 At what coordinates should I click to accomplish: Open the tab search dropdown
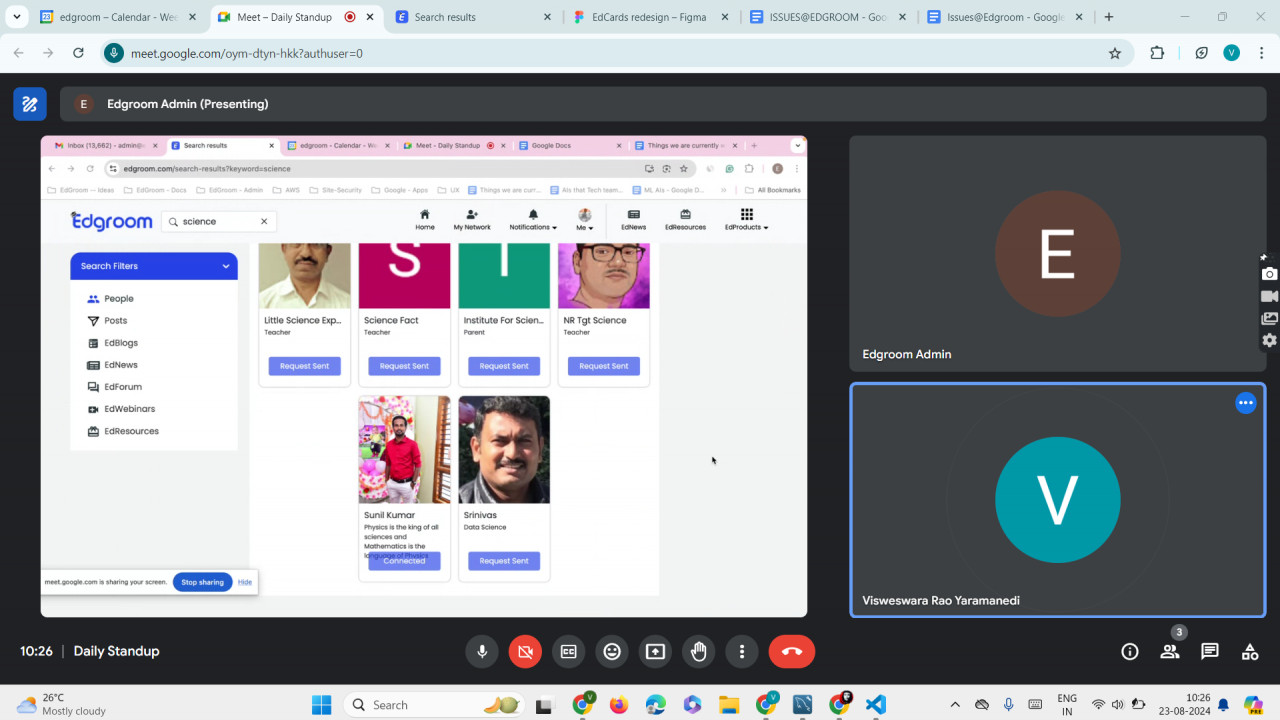tap(17, 17)
